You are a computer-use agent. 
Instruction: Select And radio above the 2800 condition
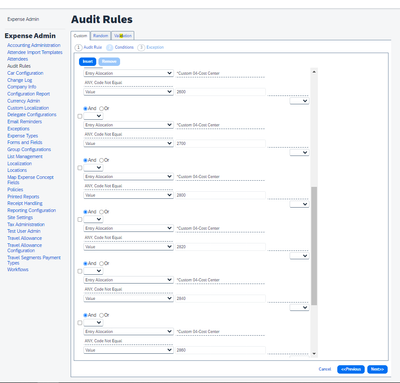85,160
